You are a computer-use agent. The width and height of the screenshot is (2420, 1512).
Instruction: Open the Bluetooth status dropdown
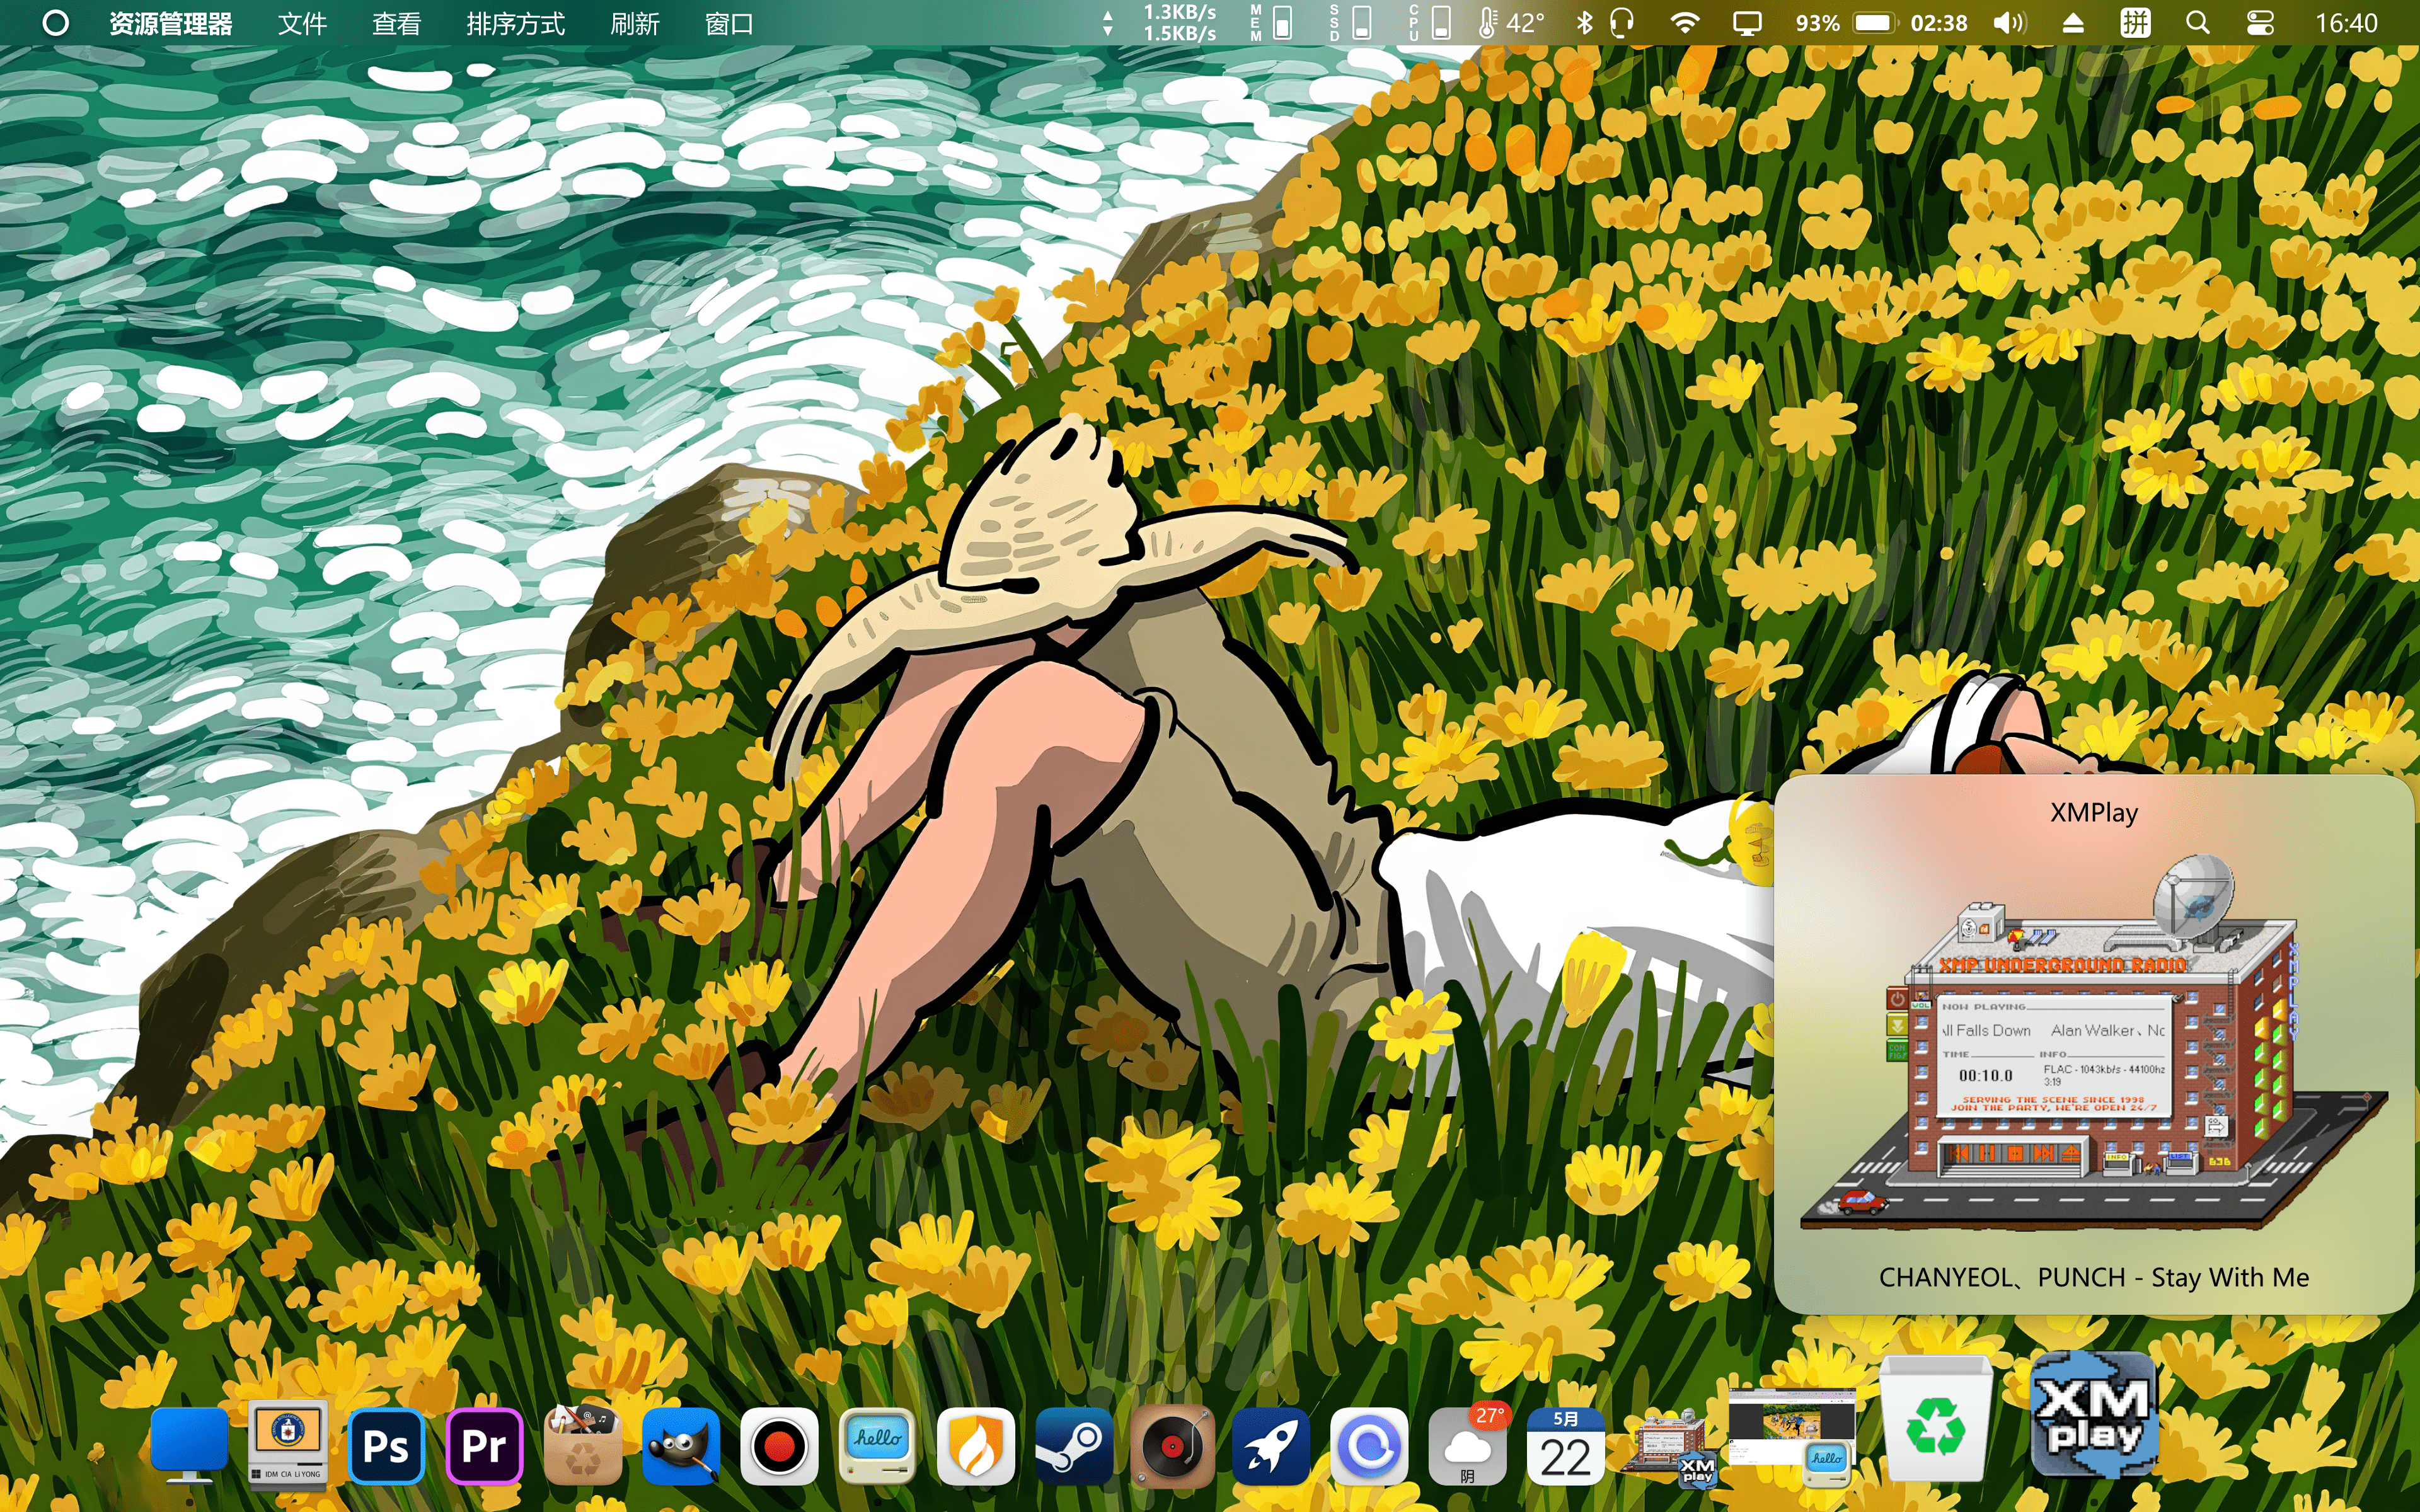tap(1585, 22)
